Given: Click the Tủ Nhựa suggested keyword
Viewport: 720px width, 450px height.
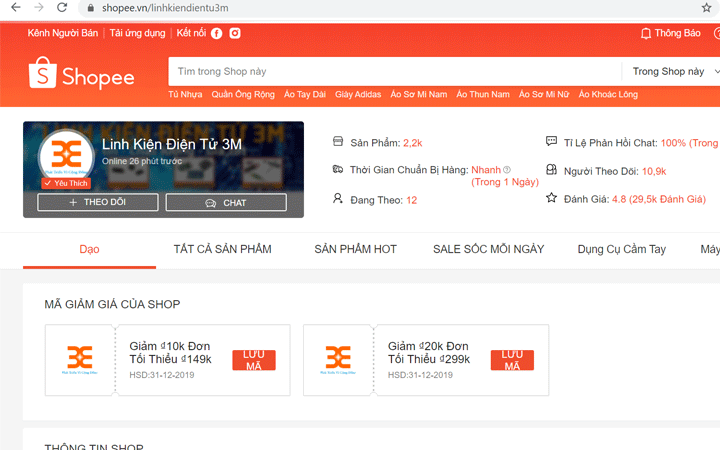Looking at the screenshot, I should click(x=185, y=95).
